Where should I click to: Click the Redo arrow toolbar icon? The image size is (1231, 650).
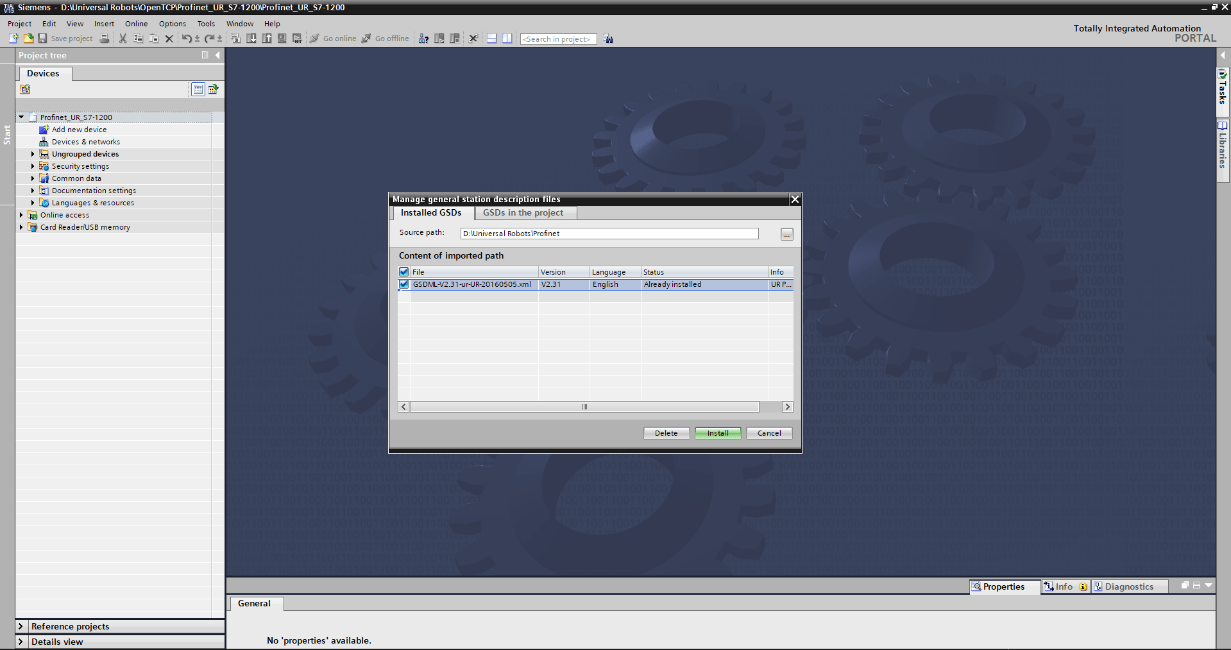209,39
